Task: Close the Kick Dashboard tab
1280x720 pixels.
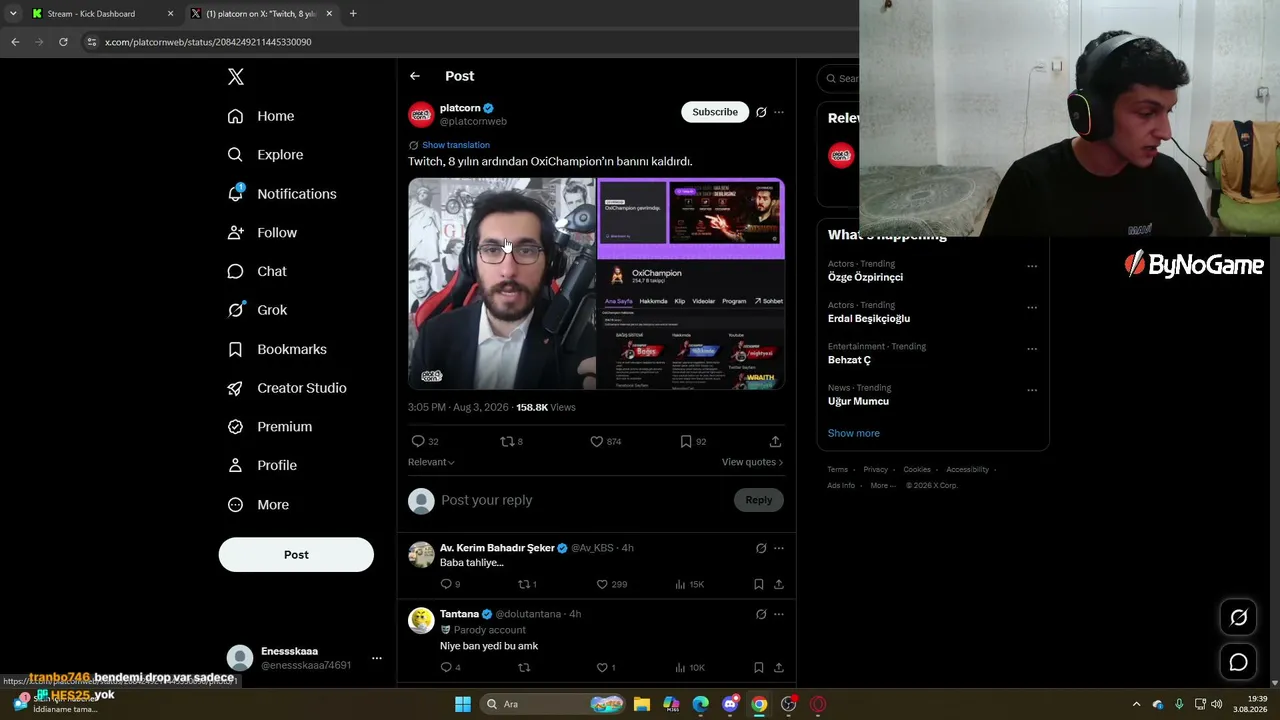Action: (170, 14)
